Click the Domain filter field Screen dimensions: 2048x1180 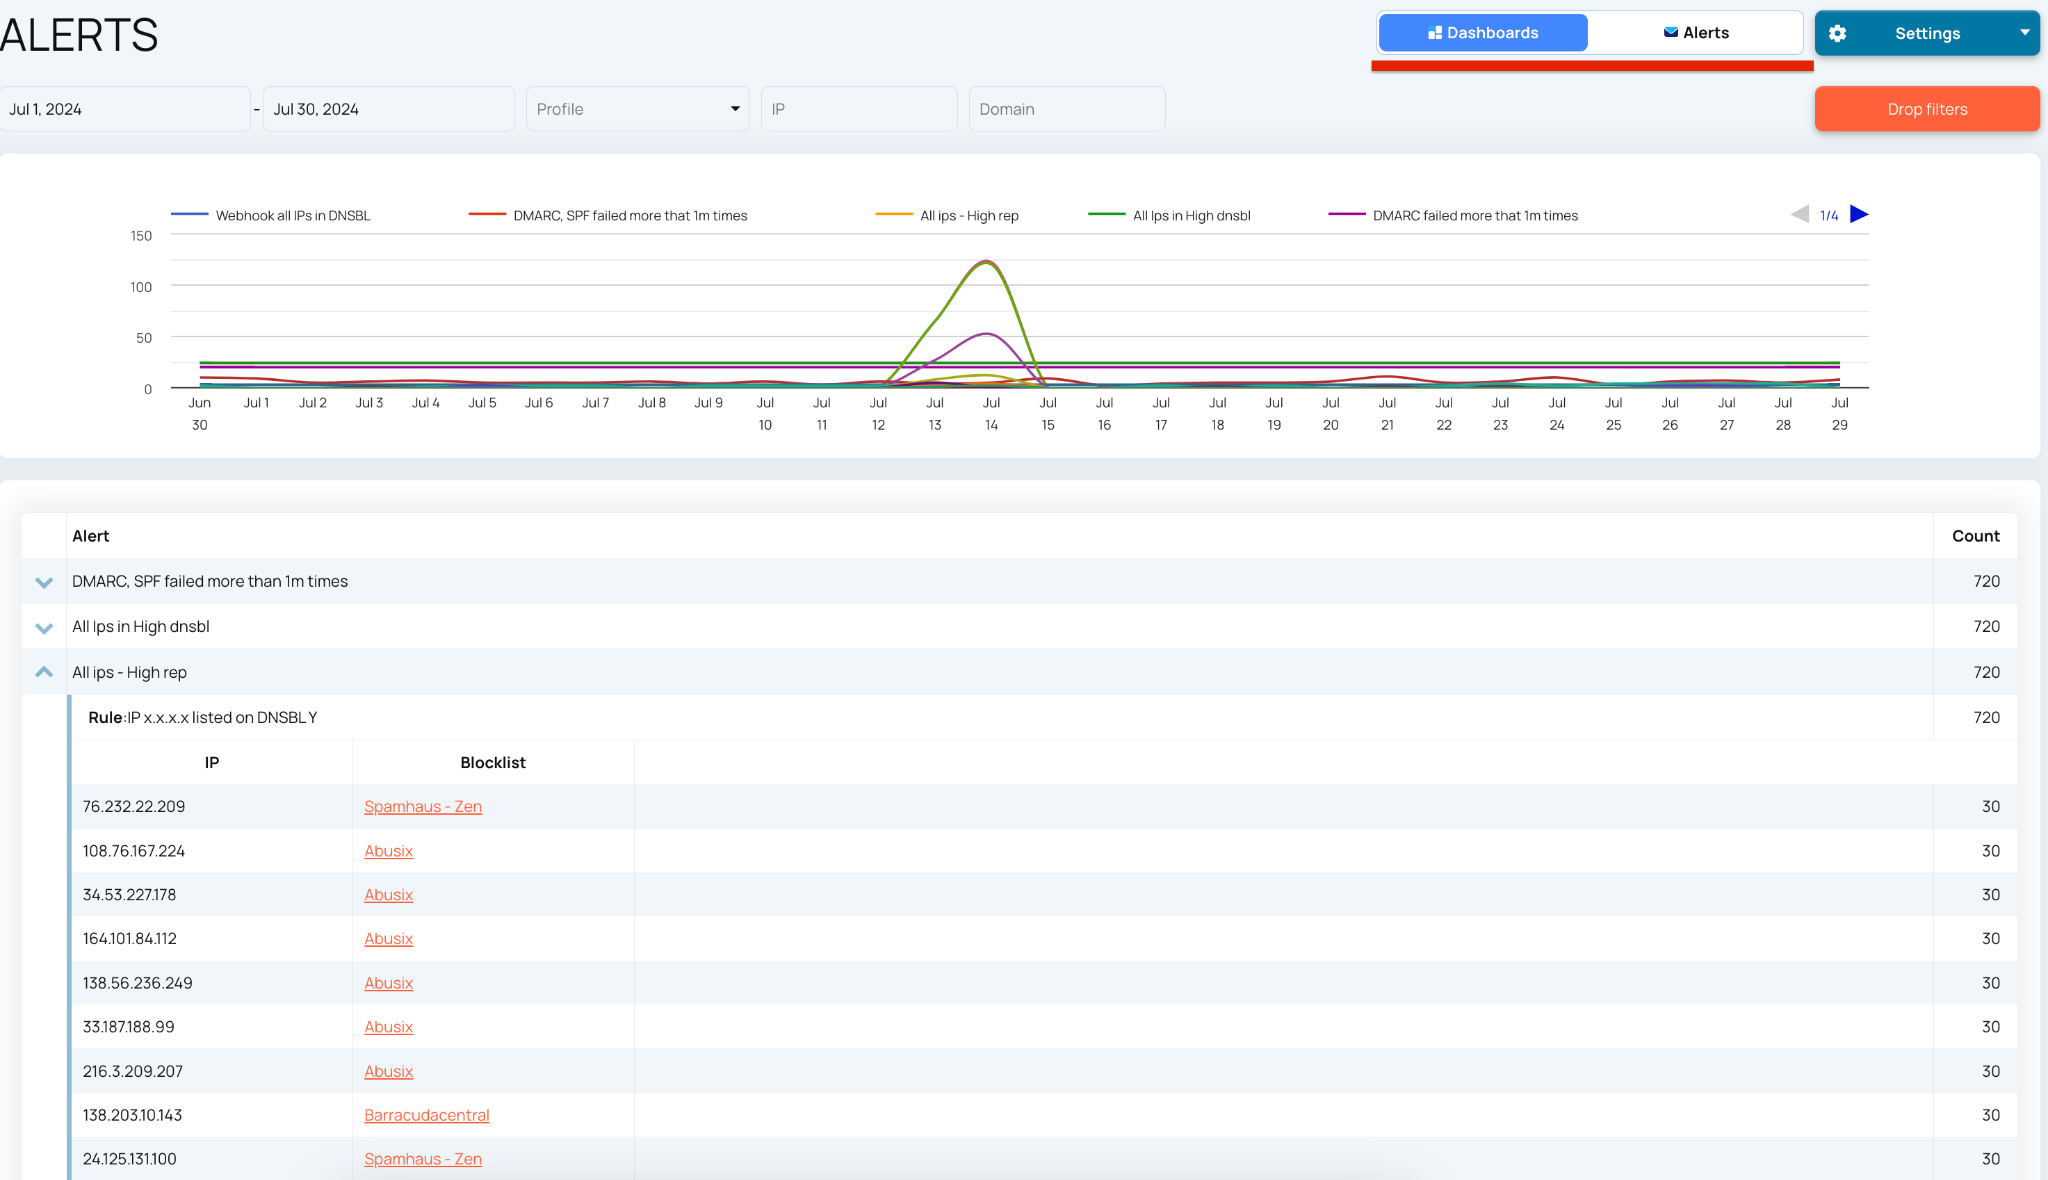tap(1067, 109)
